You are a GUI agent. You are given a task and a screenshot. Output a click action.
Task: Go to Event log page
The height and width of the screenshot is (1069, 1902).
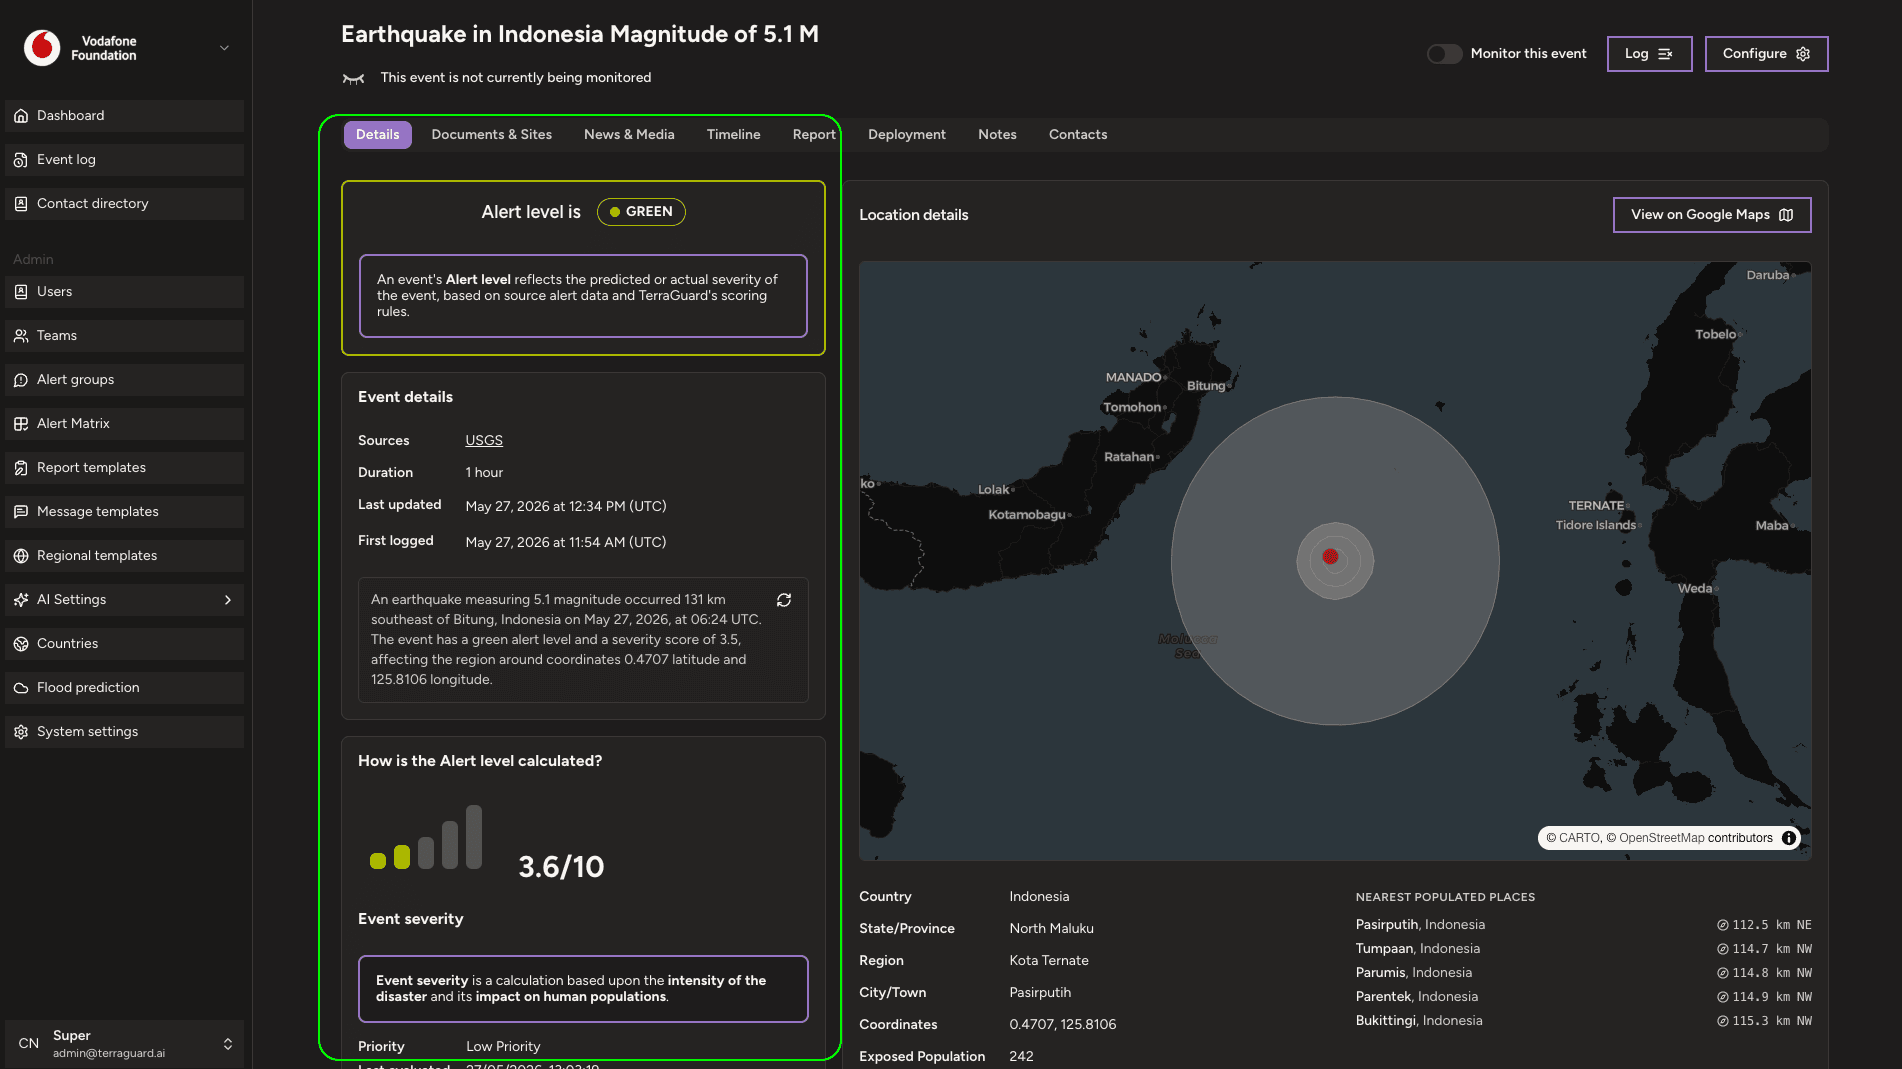(124, 160)
